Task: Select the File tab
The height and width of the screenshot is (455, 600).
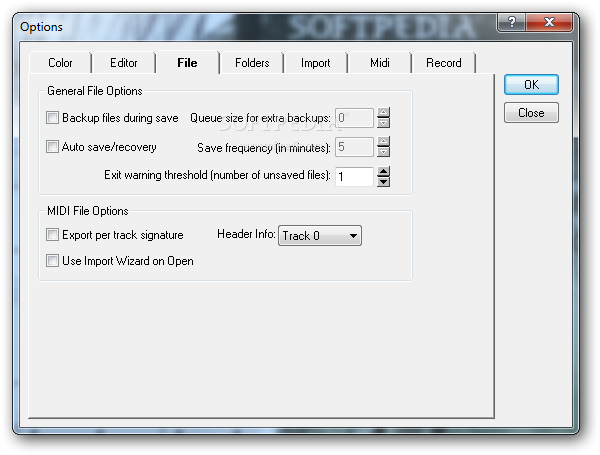Action: click(187, 62)
